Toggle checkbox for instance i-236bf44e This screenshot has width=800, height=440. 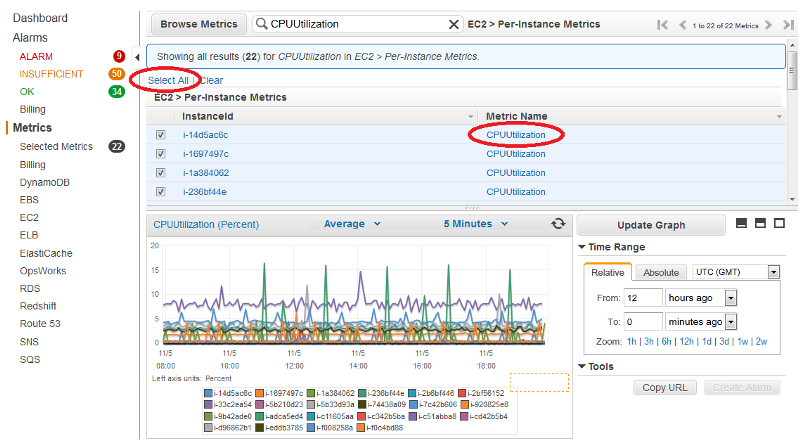point(161,192)
